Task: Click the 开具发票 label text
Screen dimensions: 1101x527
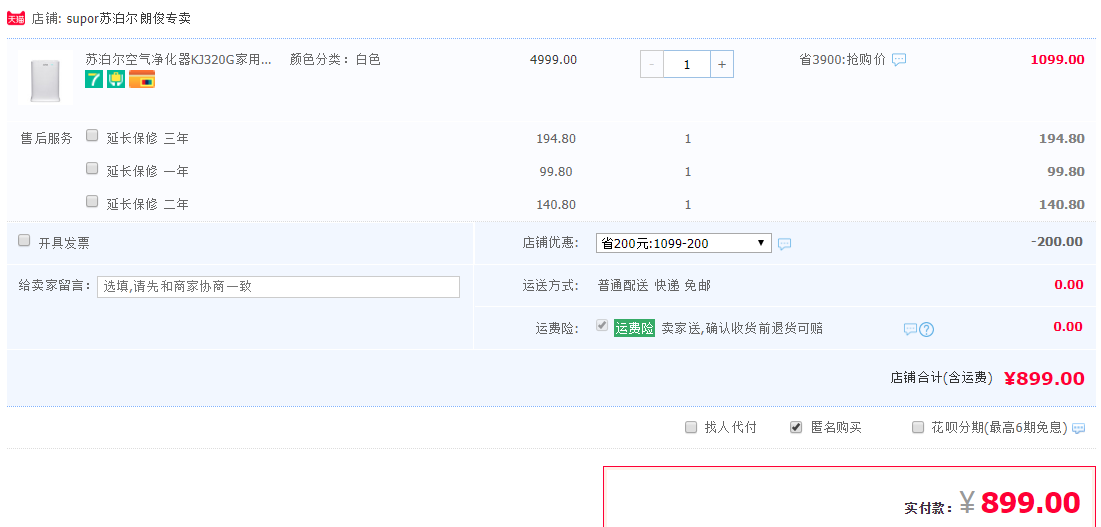Action: pyautogui.click(x=64, y=244)
